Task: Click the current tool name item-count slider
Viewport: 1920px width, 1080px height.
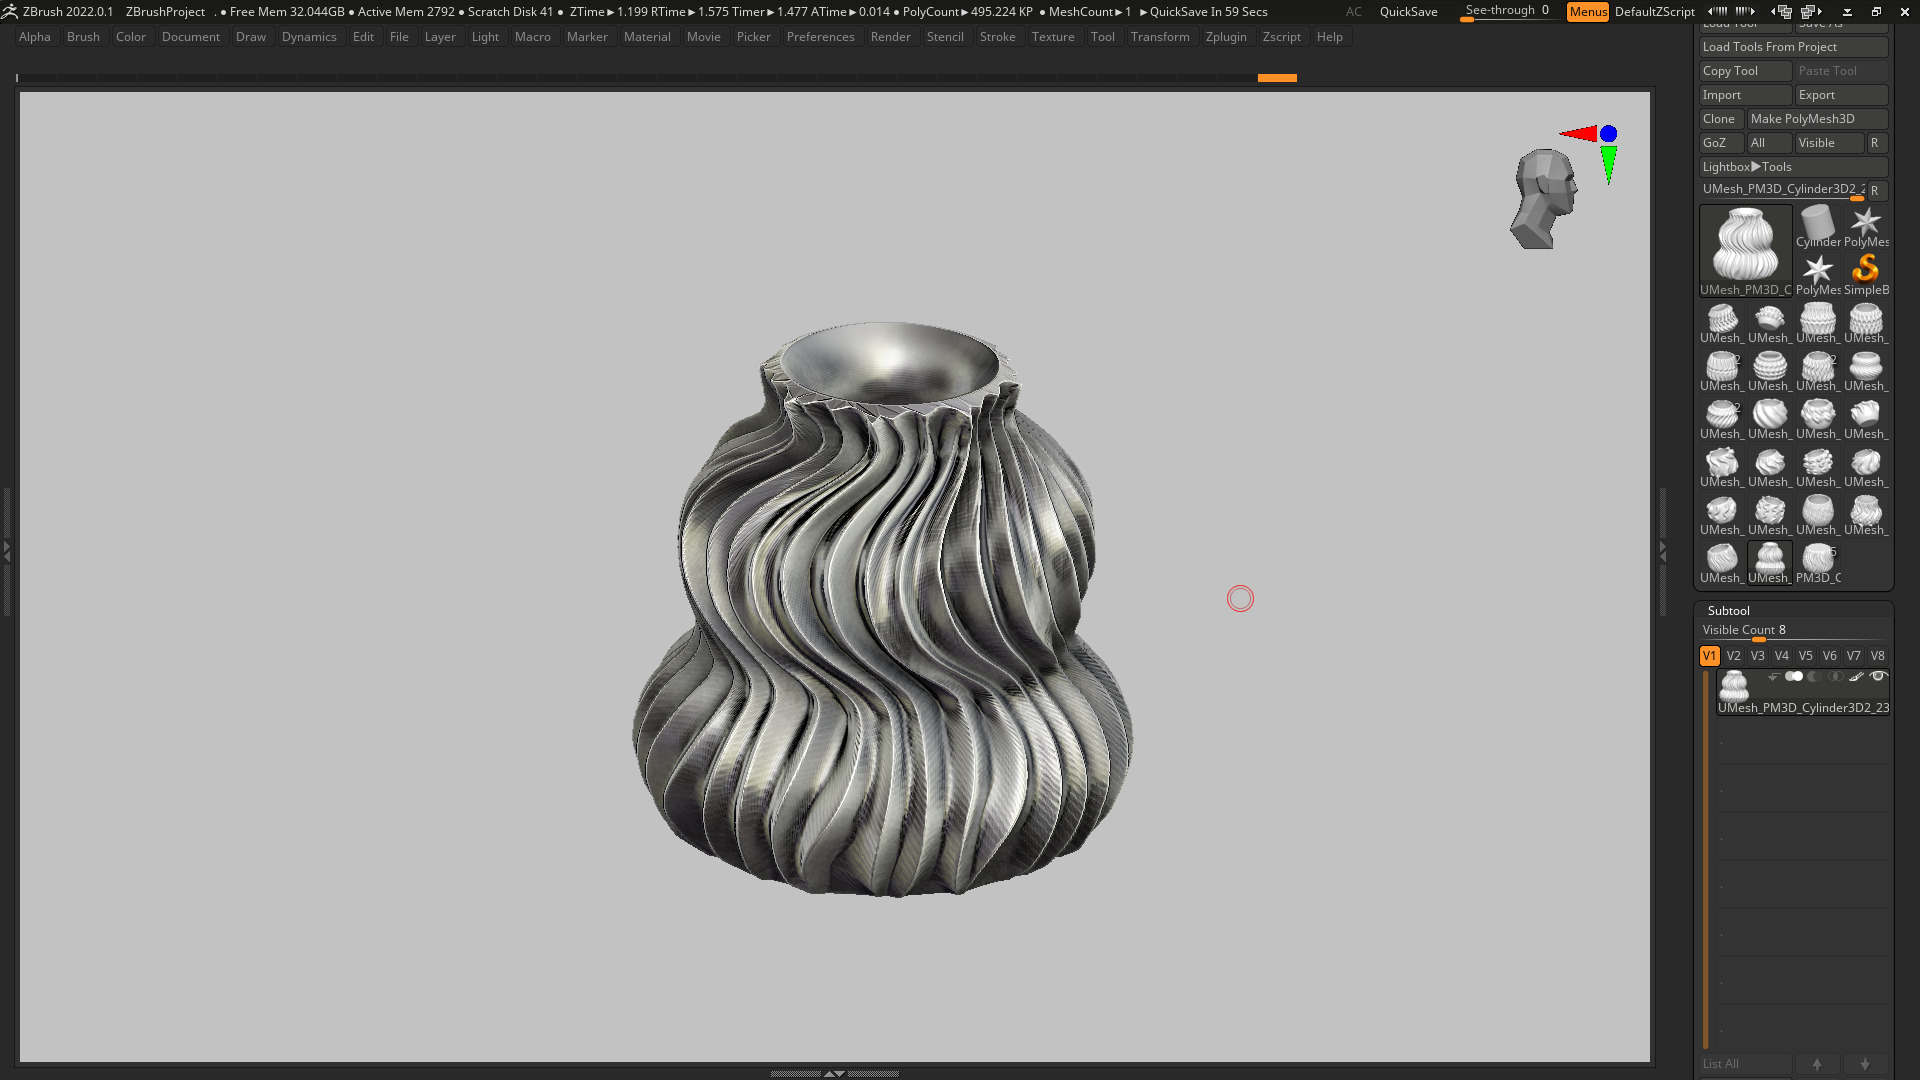Action: click(x=1783, y=190)
